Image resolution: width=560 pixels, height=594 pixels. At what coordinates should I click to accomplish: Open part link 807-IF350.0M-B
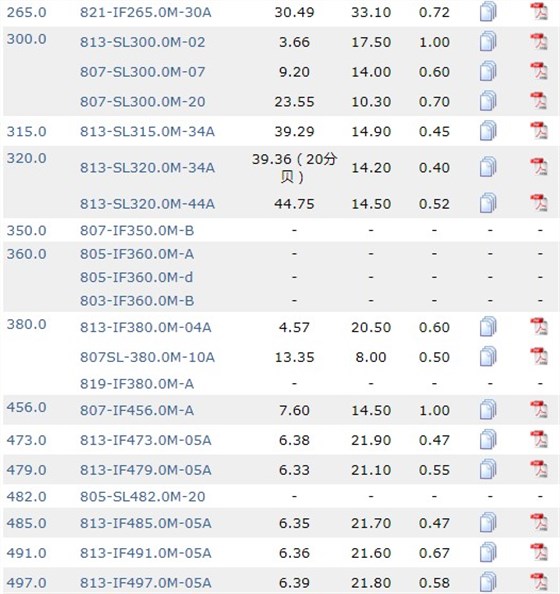click(x=137, y=230)
